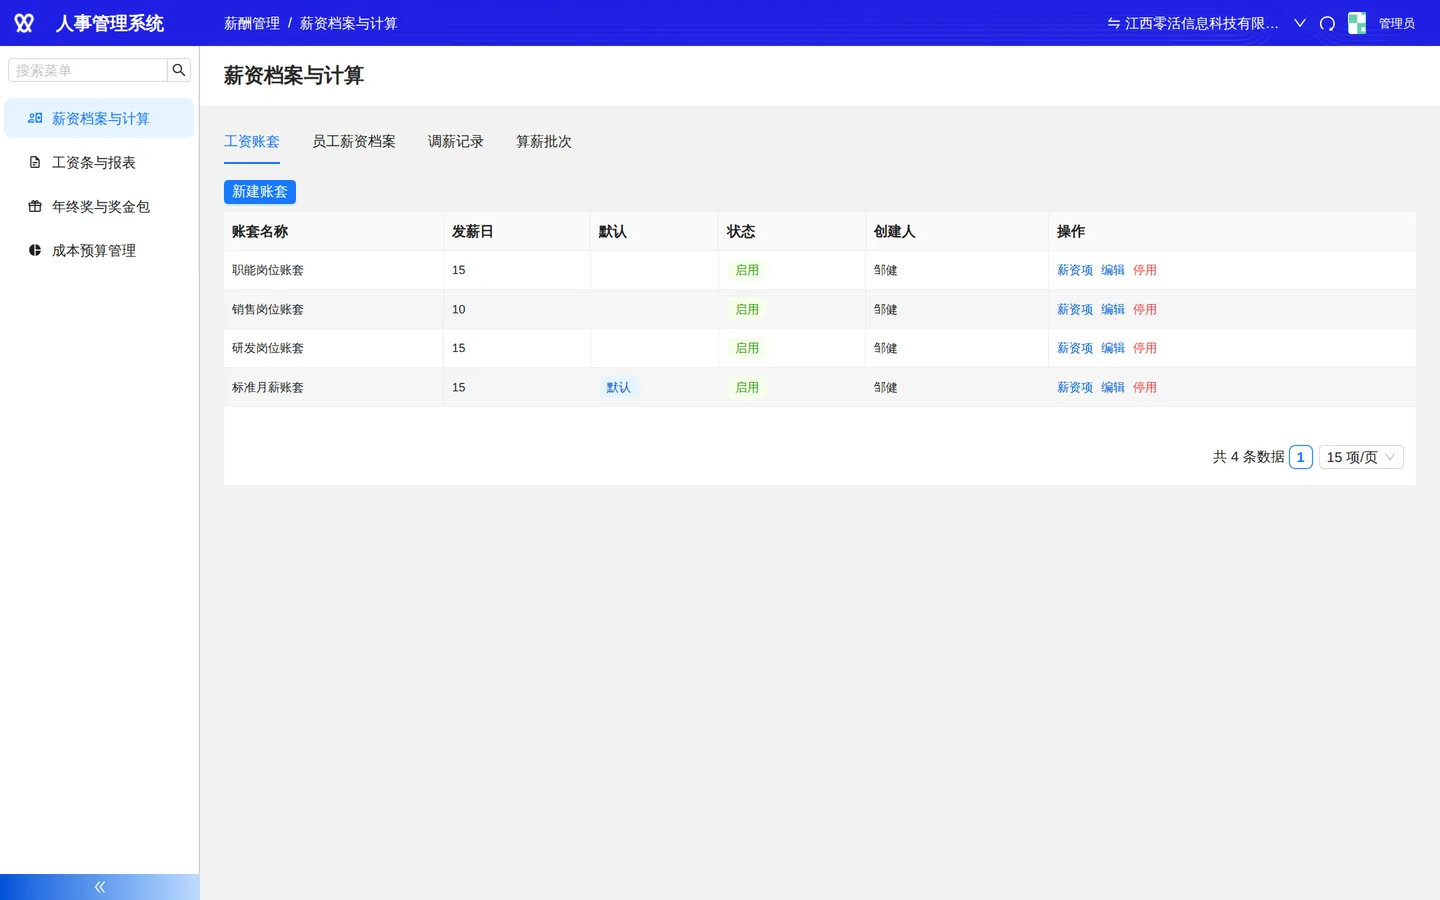Screen dimensions: 1440x900
Task: Collapse the sidebar with double-chevron icon
Action: point(100,887)
